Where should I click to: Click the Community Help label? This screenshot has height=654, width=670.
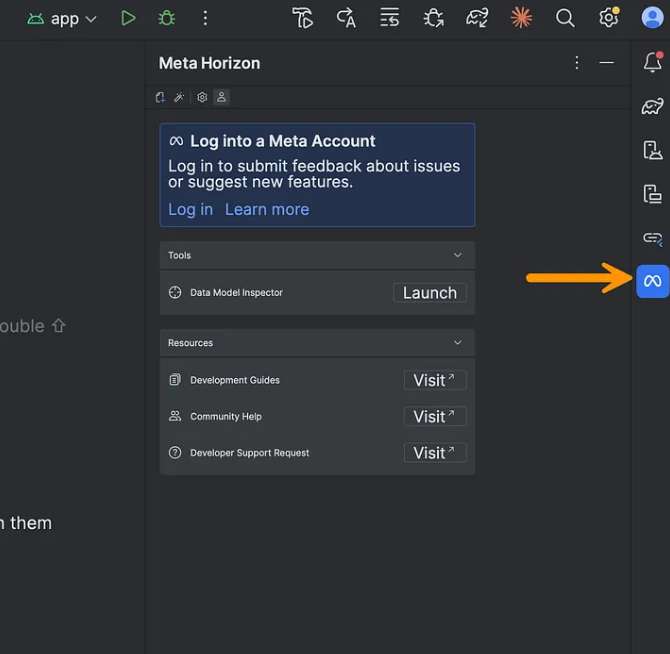226,416
